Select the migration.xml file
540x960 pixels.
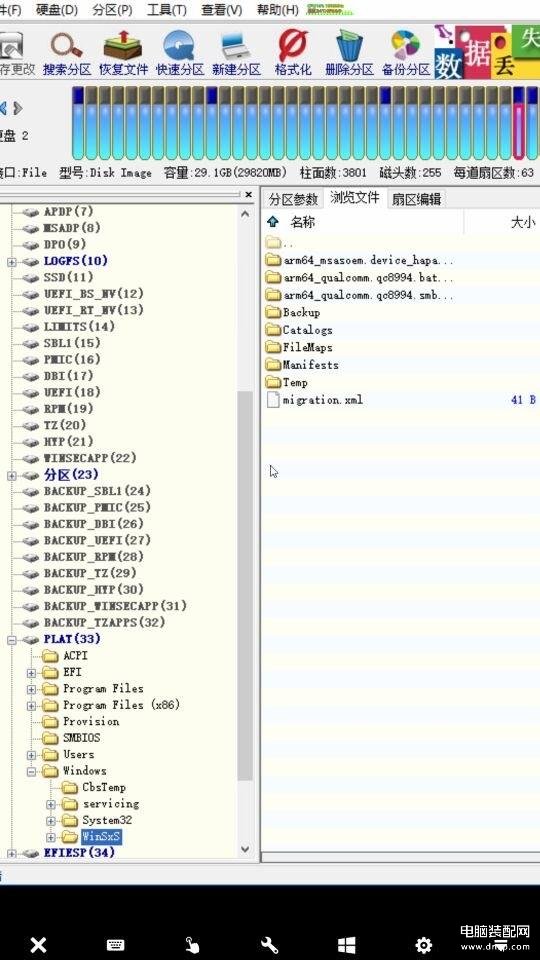pyautogui.click(x=315, y=400)
